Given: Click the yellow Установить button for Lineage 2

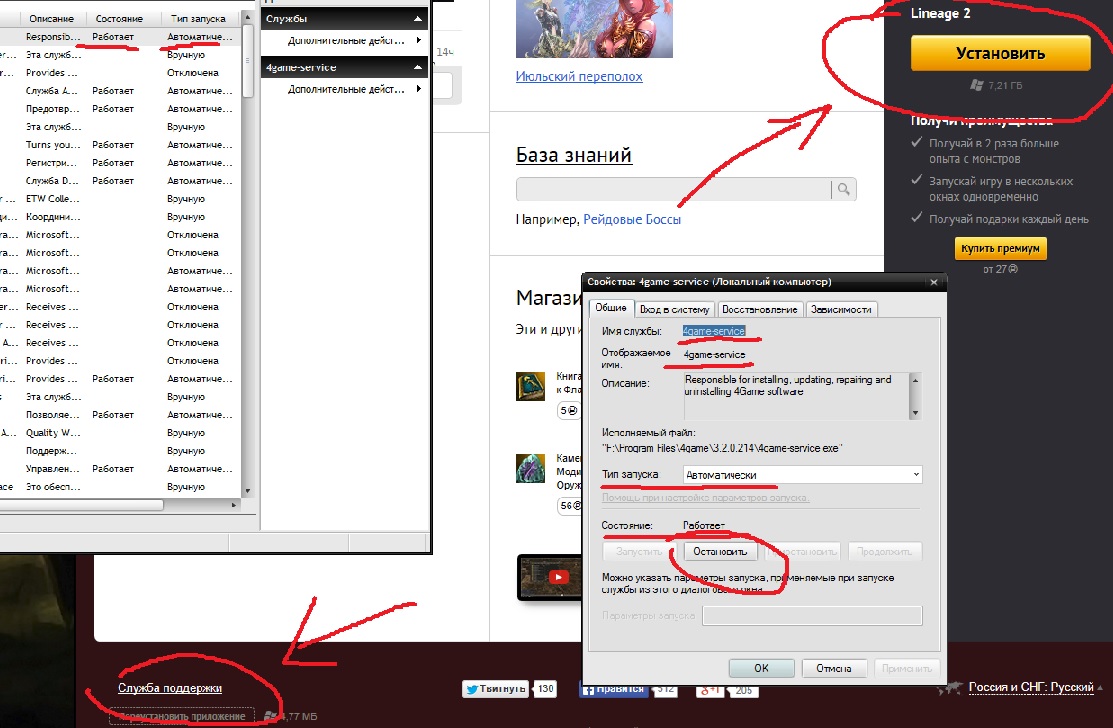Looking at the screenshot, I should [x=1000, y=53].
